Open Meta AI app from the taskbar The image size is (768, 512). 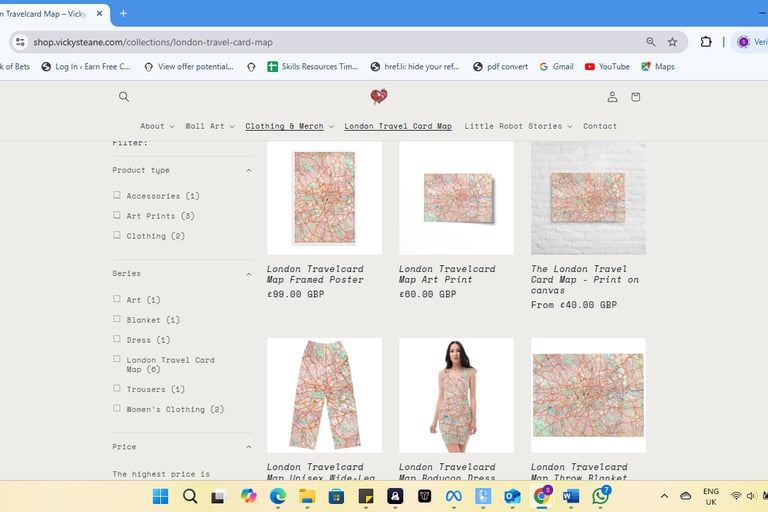click(454, 496)
